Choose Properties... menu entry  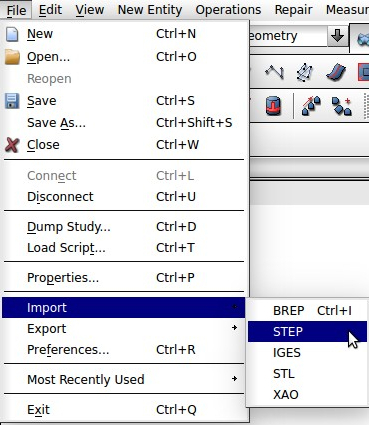pos(123,278)
